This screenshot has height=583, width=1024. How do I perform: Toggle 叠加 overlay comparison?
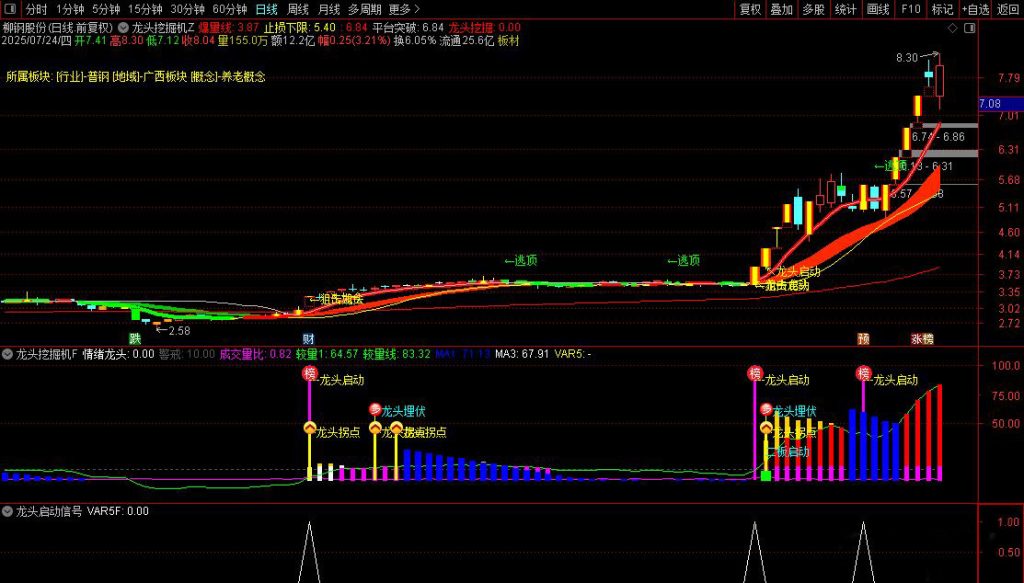(x=782, y=10)
